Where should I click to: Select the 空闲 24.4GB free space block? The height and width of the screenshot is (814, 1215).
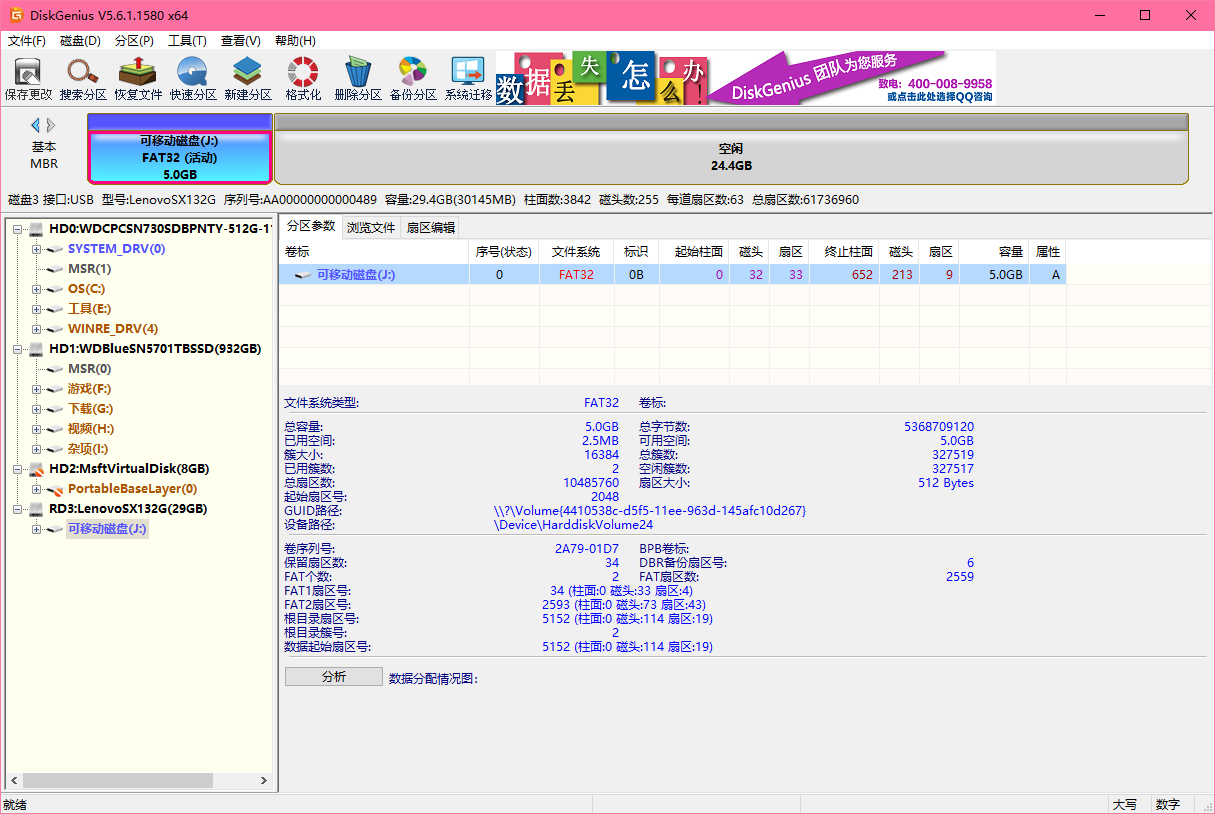pyautogui.click(x=731, y=157)
